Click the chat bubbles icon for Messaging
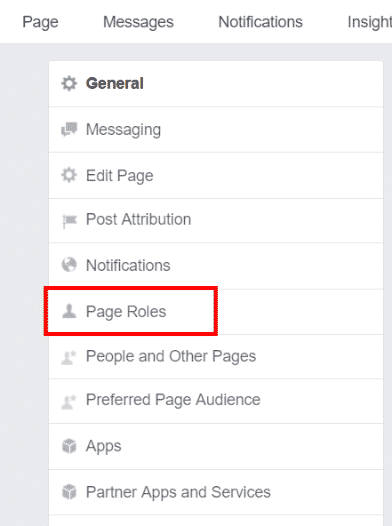This screenshot has width=392, height=526. (x=69, y=129)
